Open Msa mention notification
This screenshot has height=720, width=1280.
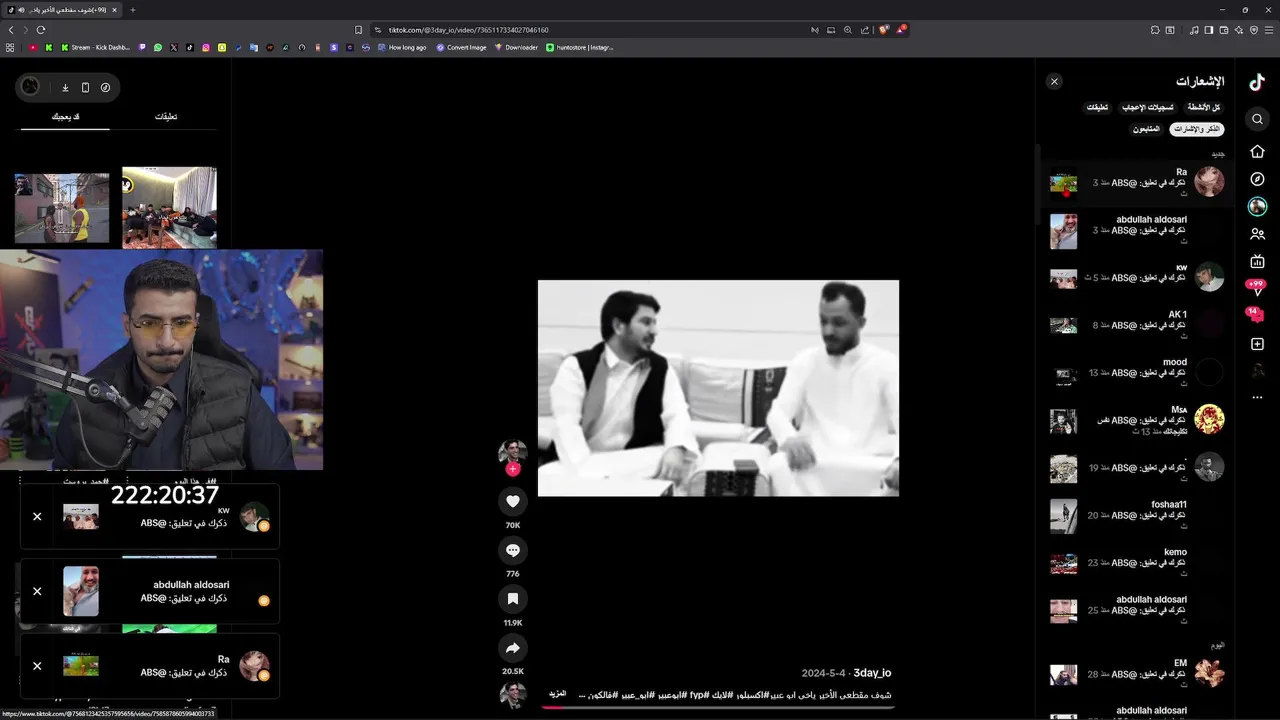click(x=1137, y=420)
